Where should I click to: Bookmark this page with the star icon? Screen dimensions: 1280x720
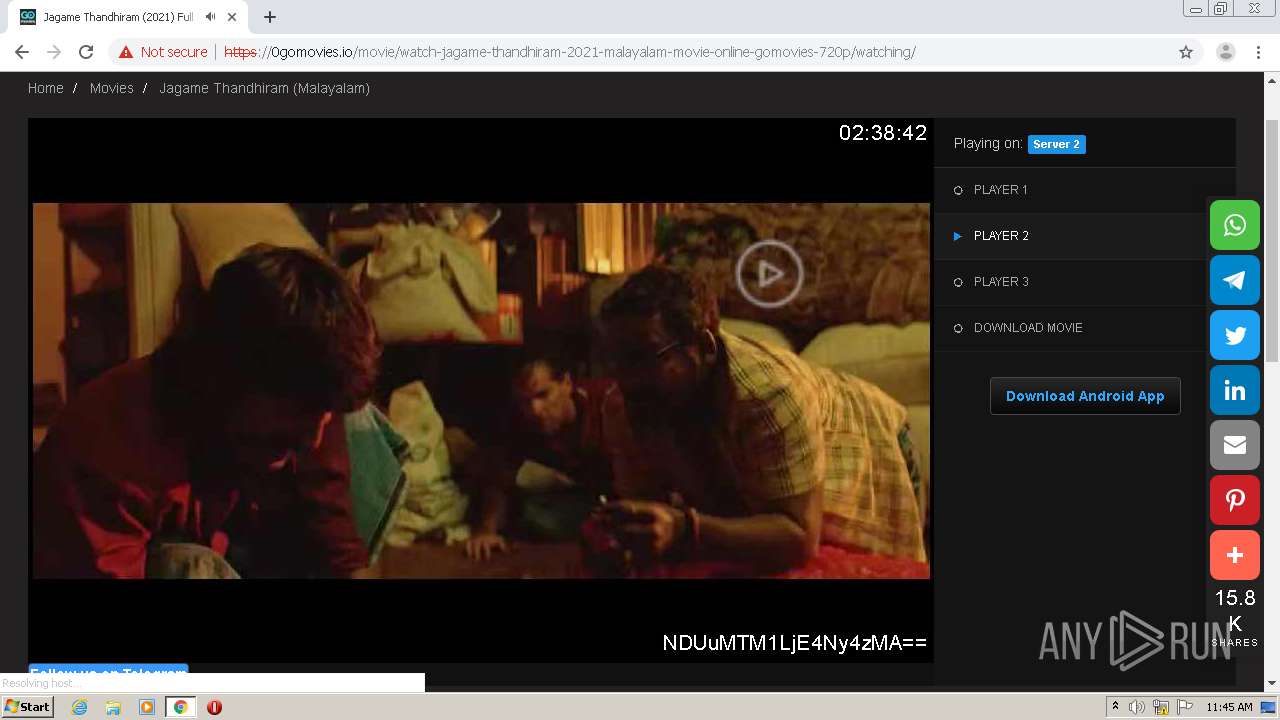pos(1186,52)
